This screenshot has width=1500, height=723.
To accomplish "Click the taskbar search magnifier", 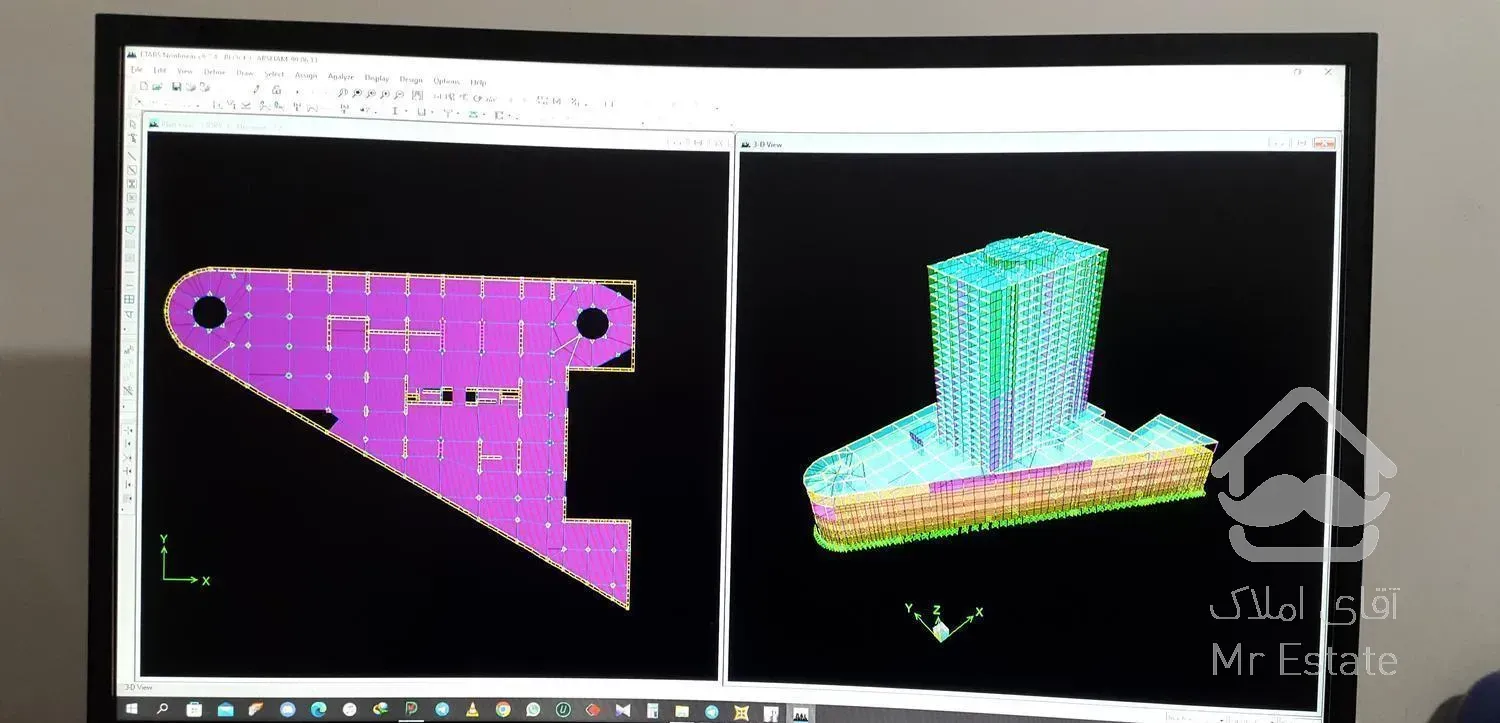I will pos(162,708).
